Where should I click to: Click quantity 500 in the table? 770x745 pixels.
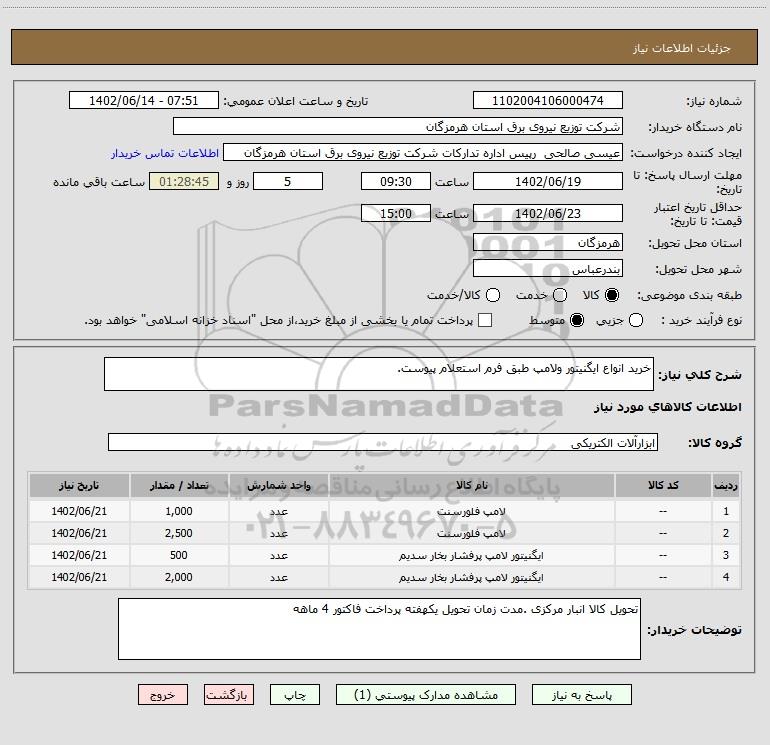(x=179, y=555)
